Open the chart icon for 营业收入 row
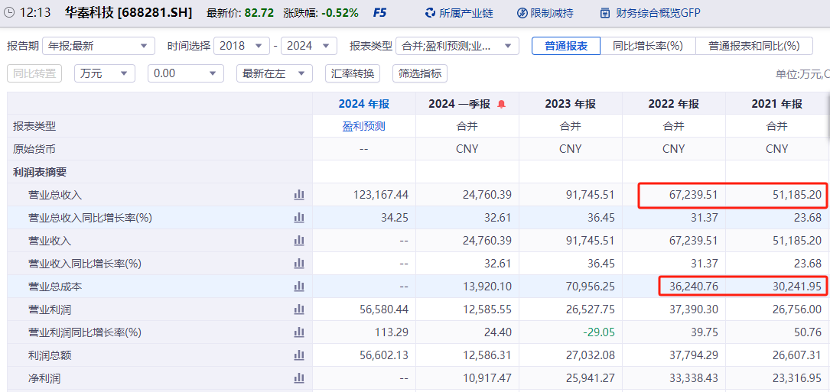The width and height of the screenshot is (830, 392). coord(299,241)
